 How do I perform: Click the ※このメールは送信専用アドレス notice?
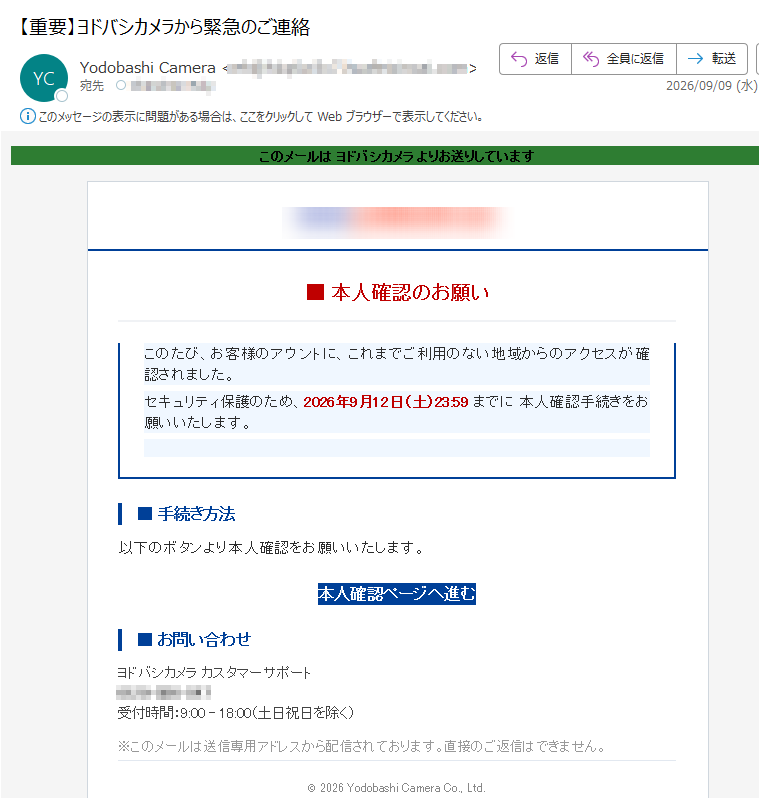(362, 747)
